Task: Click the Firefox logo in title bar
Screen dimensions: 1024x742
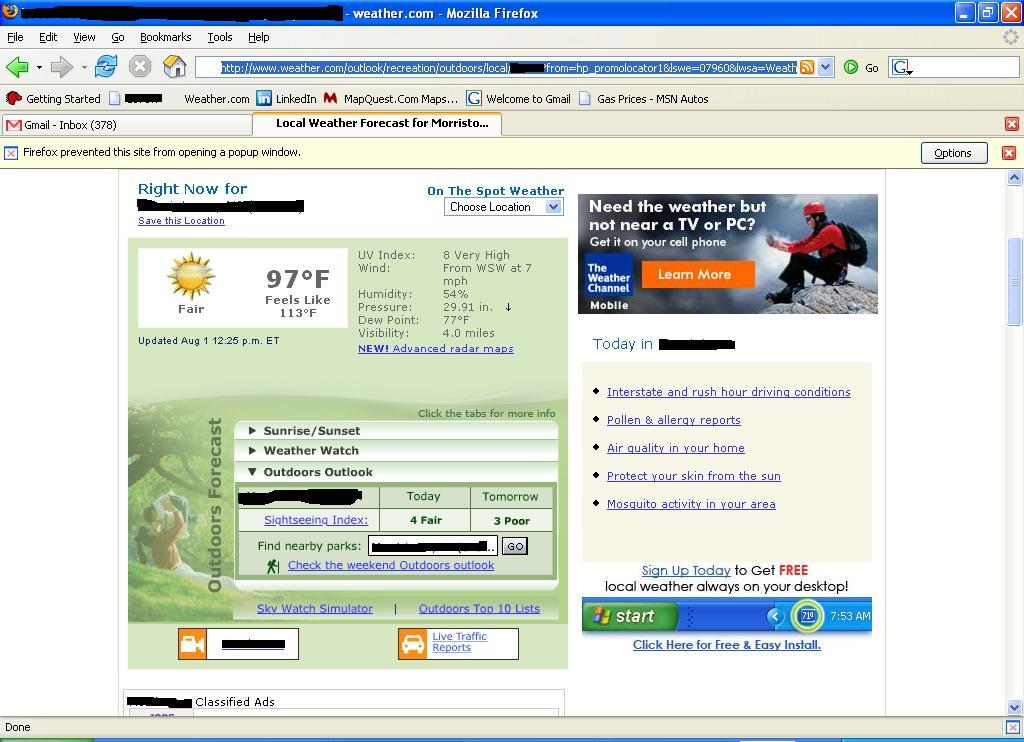Action: pos(10,12)
